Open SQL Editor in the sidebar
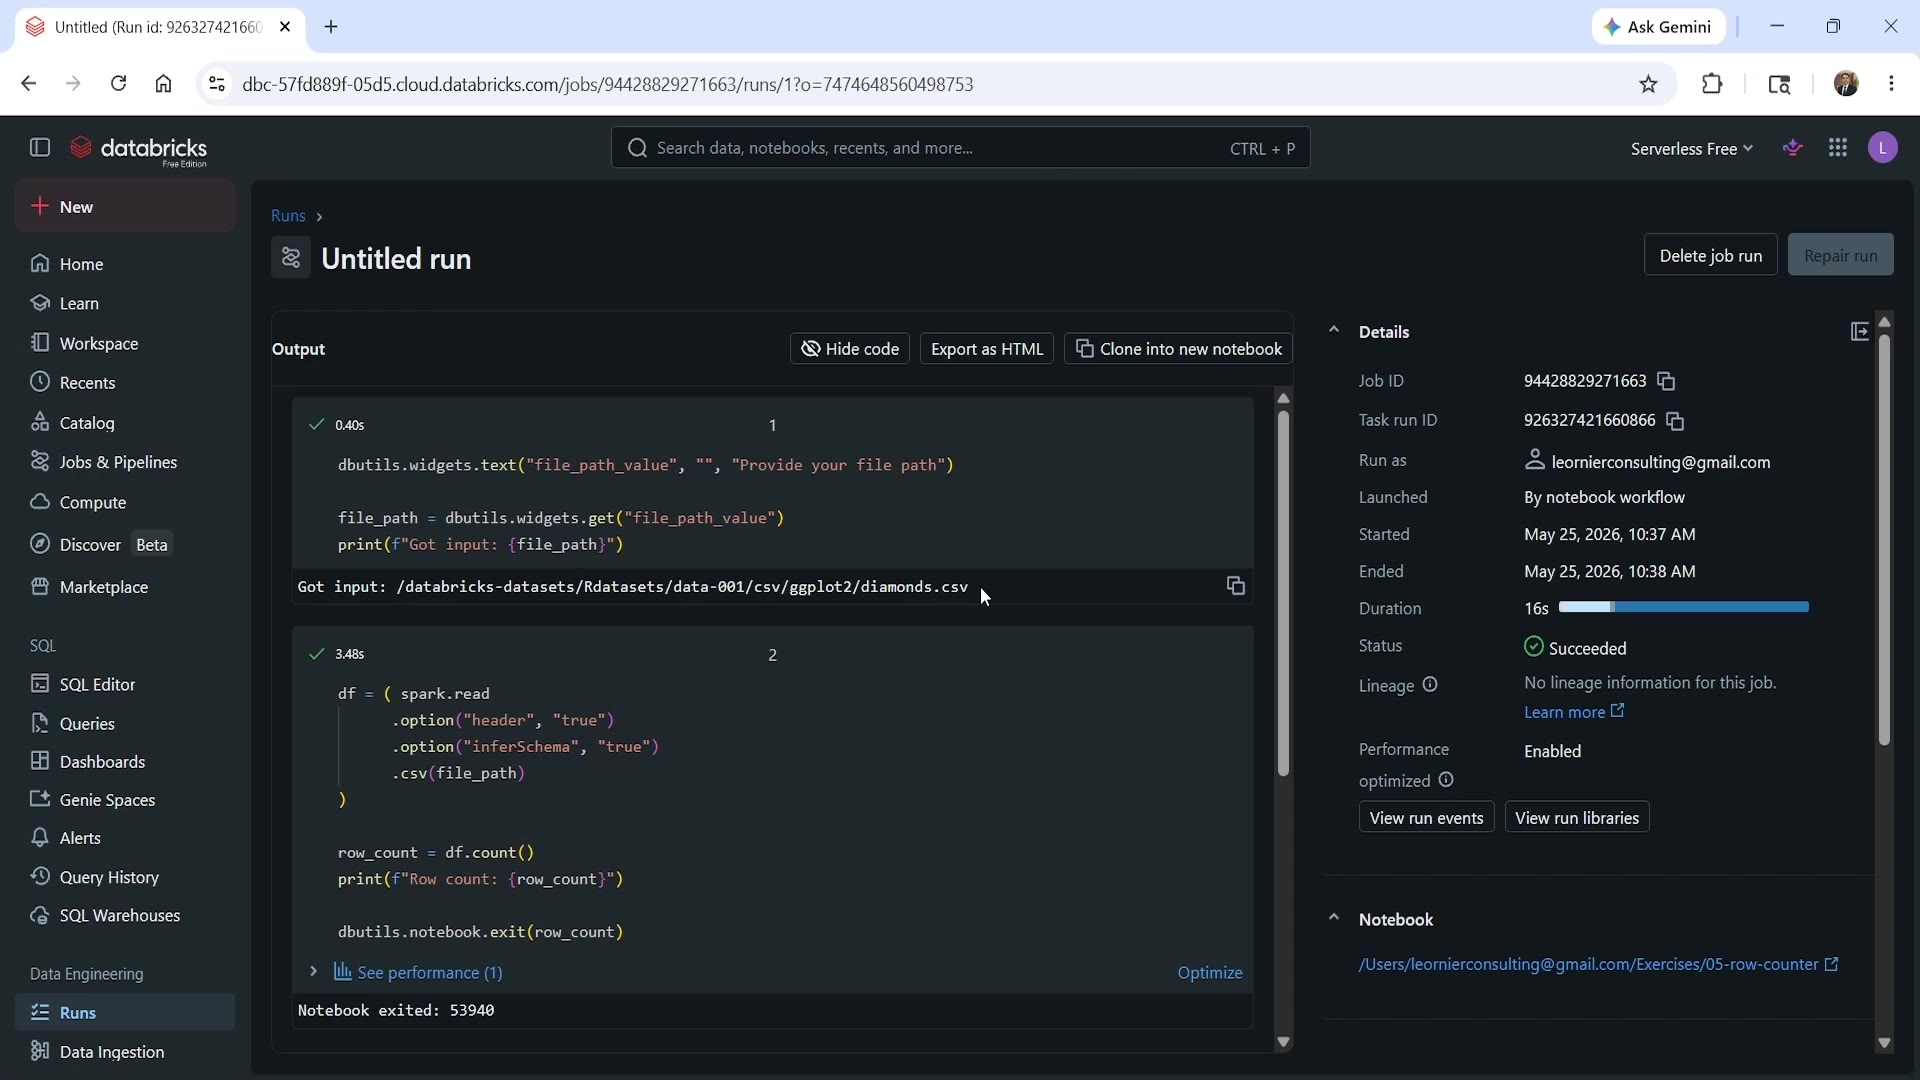This screenshot has width=1920, height=1080. (x=125, y=684)
